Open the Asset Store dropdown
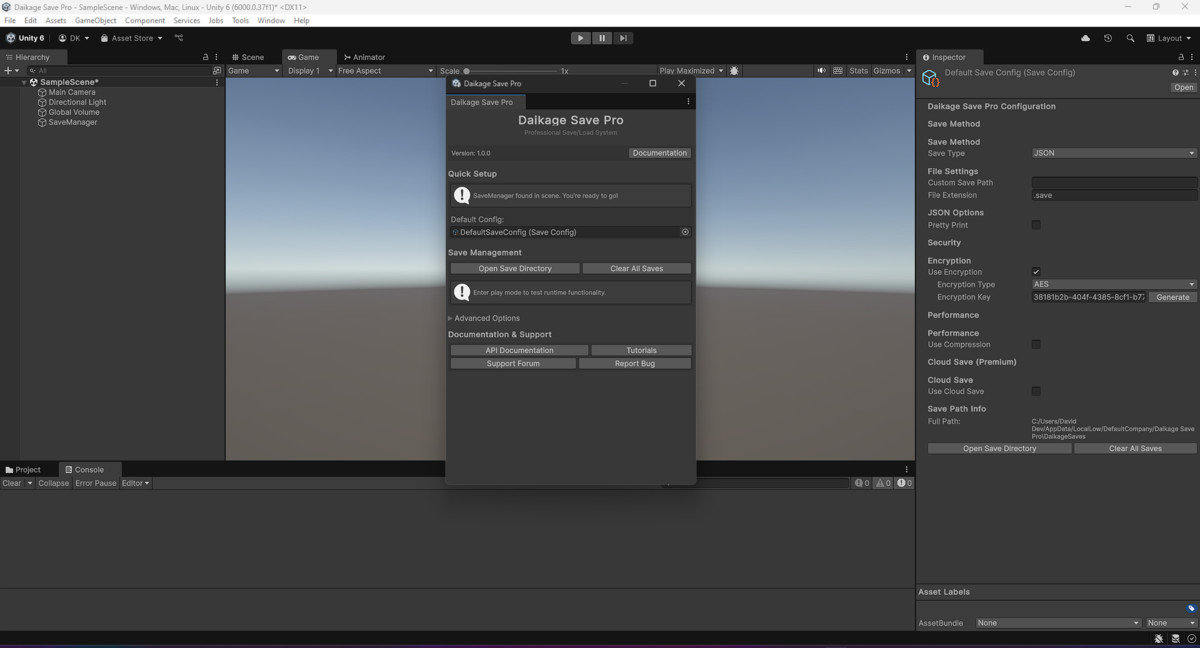1200x648 pixels. 131,38
